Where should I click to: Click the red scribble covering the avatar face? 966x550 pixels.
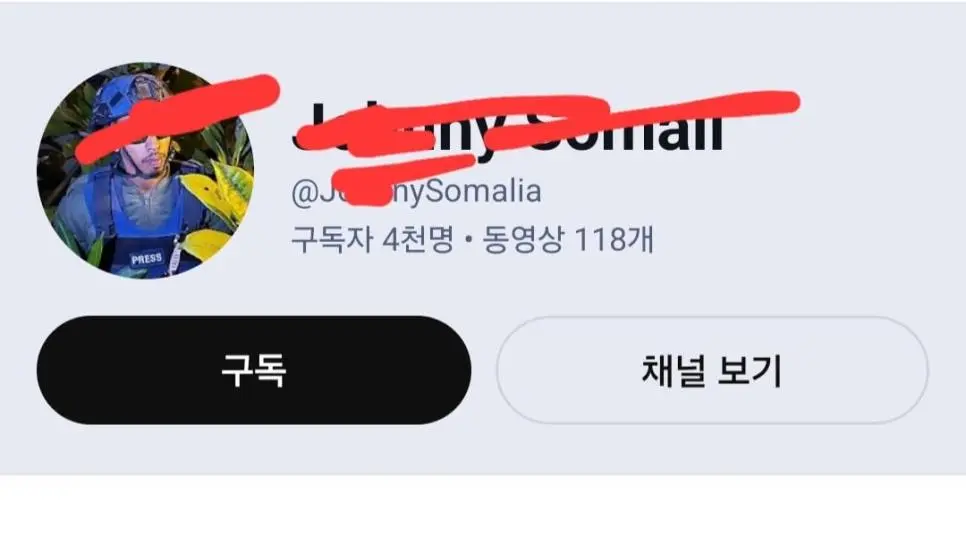[x=176, y=117]
